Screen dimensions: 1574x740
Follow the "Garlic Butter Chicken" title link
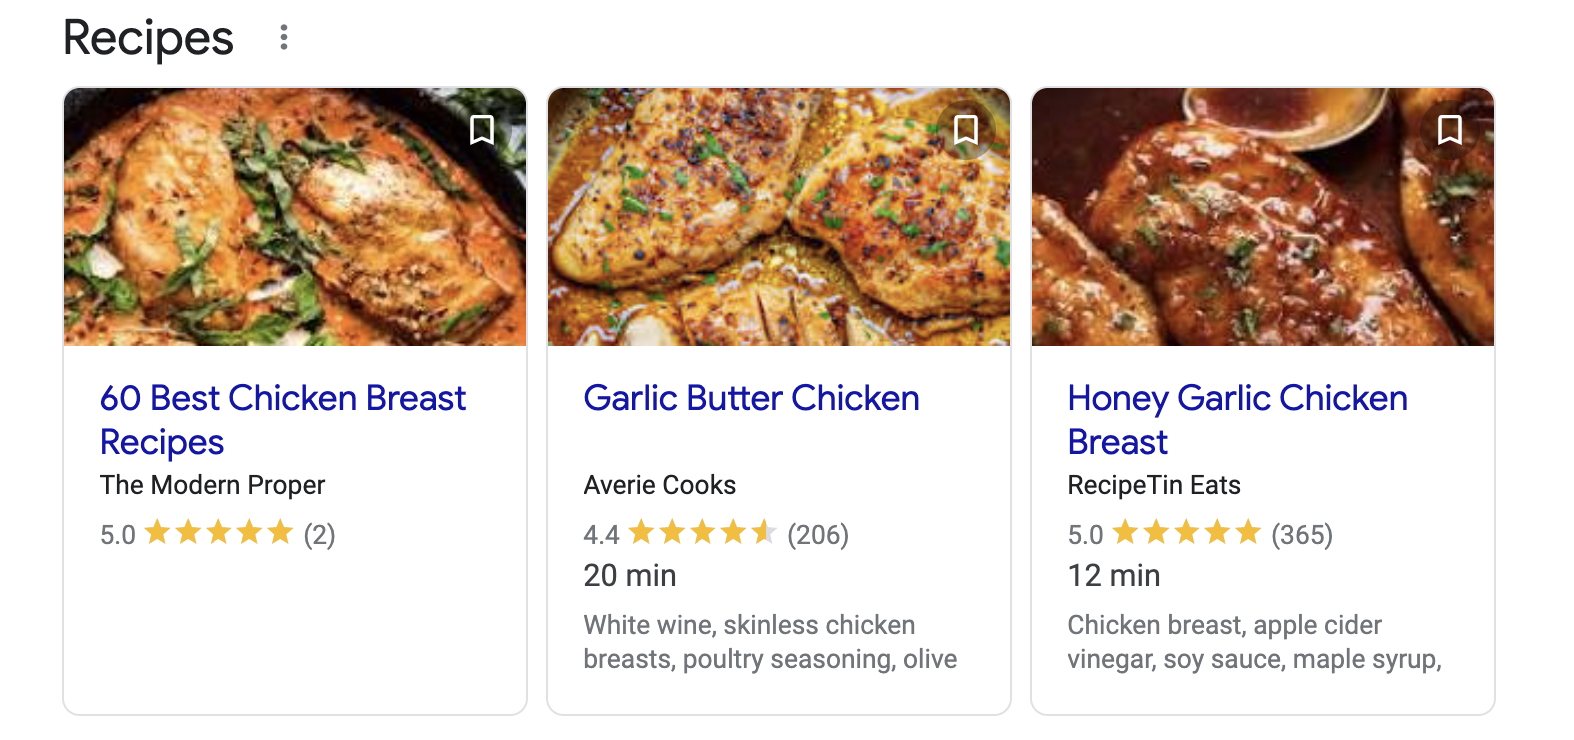pos(751,398)
